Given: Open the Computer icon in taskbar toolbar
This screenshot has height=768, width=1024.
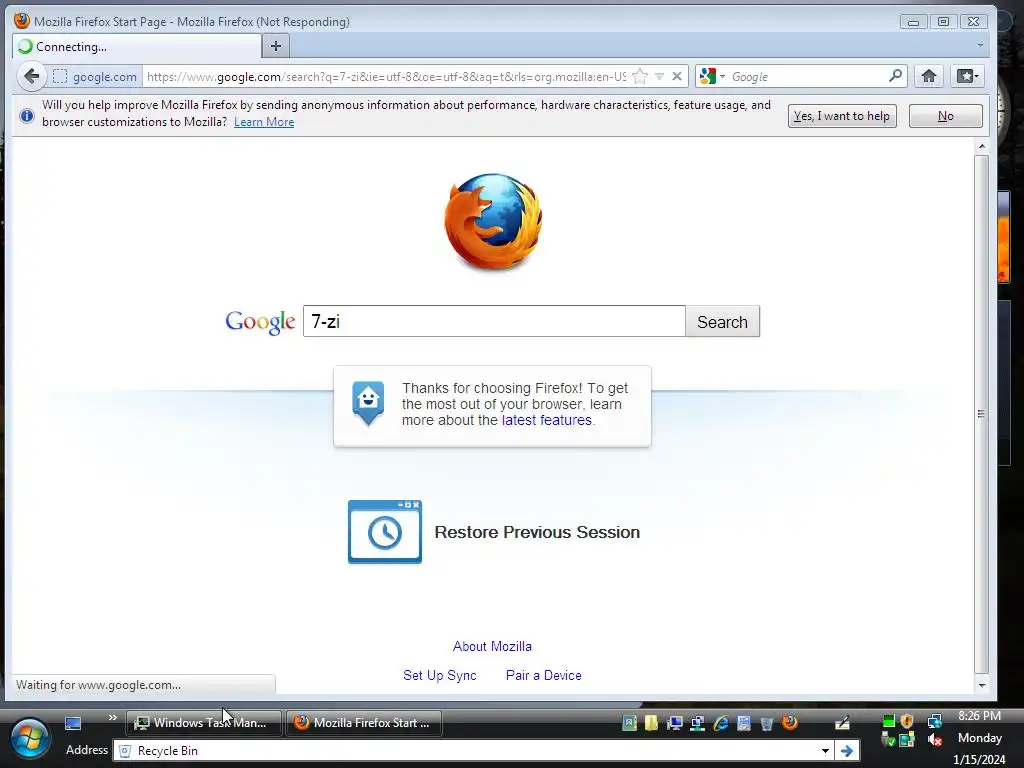Looking at the screenshot, I should click(675, 722).
